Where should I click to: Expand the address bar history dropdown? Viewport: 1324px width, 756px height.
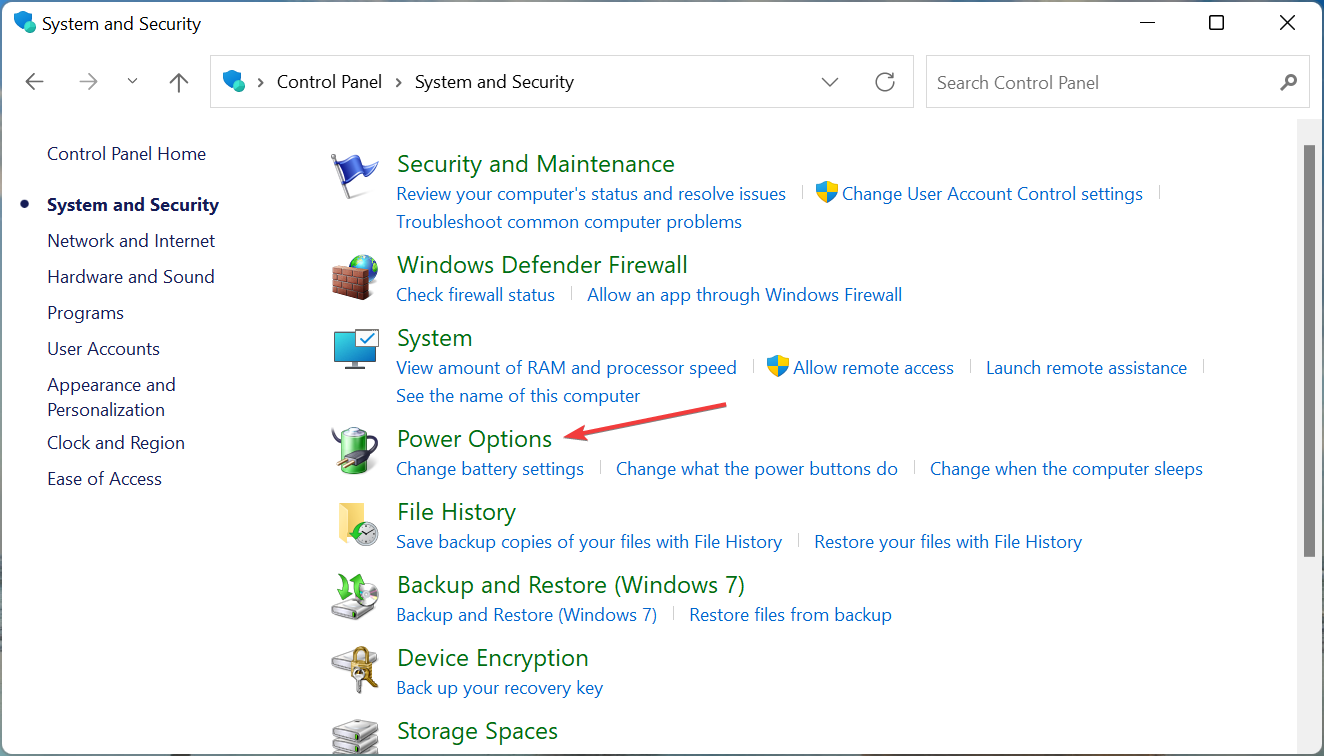(x=829, y=82)
